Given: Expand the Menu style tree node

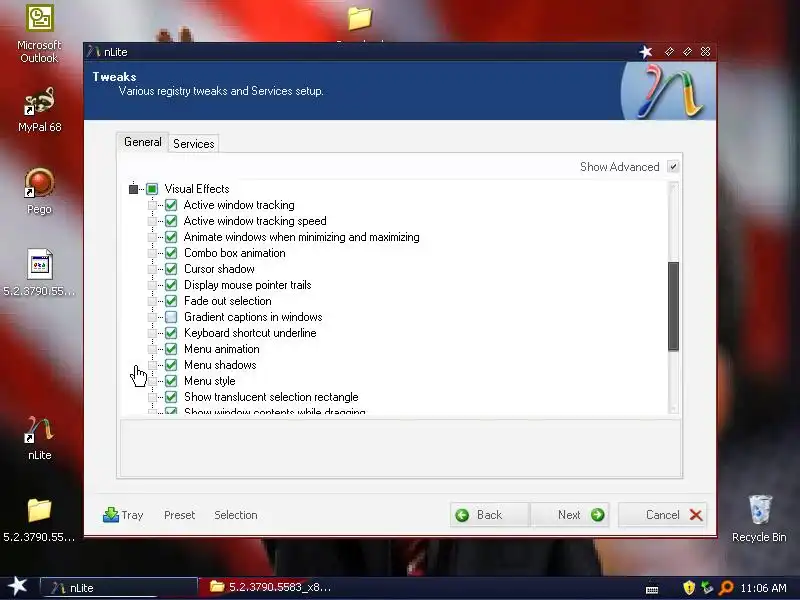Looking at the screenshot, I should pyautogui.click(x=152, y=381).
